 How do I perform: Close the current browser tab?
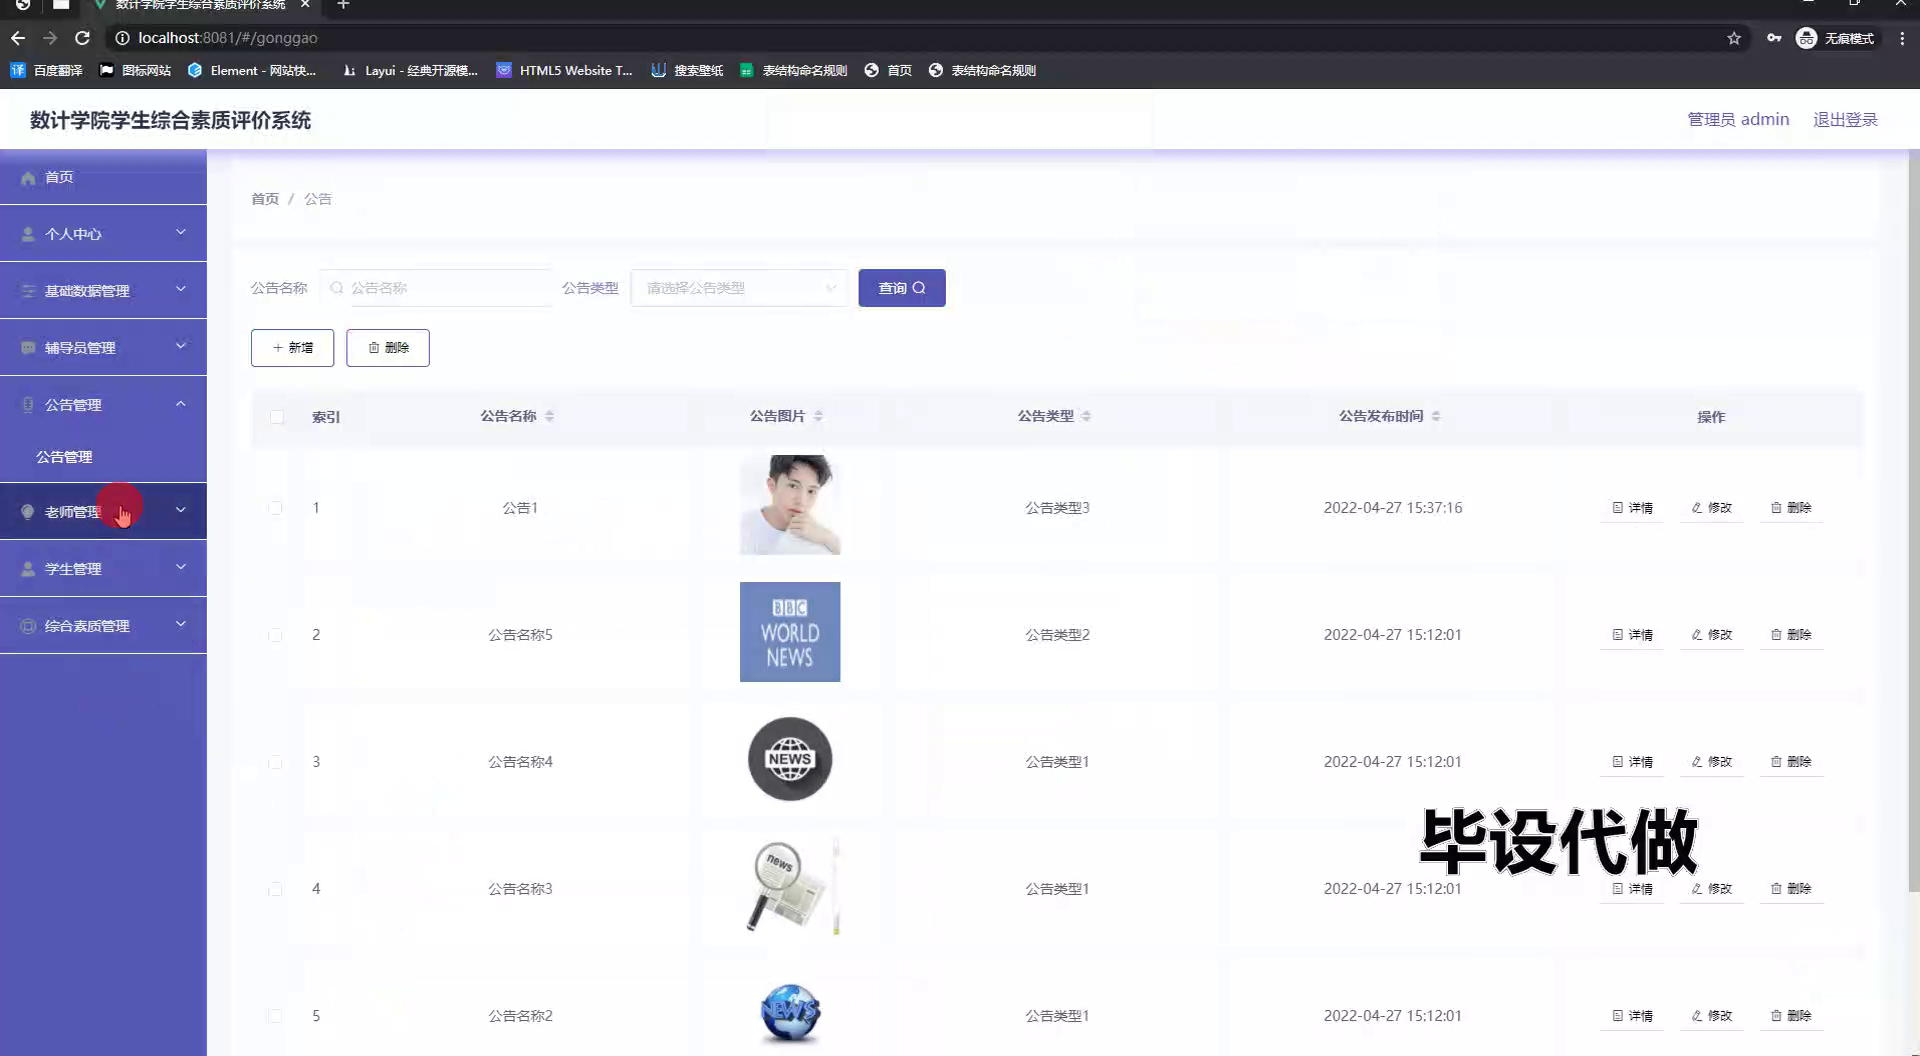(x=305, y=5)
